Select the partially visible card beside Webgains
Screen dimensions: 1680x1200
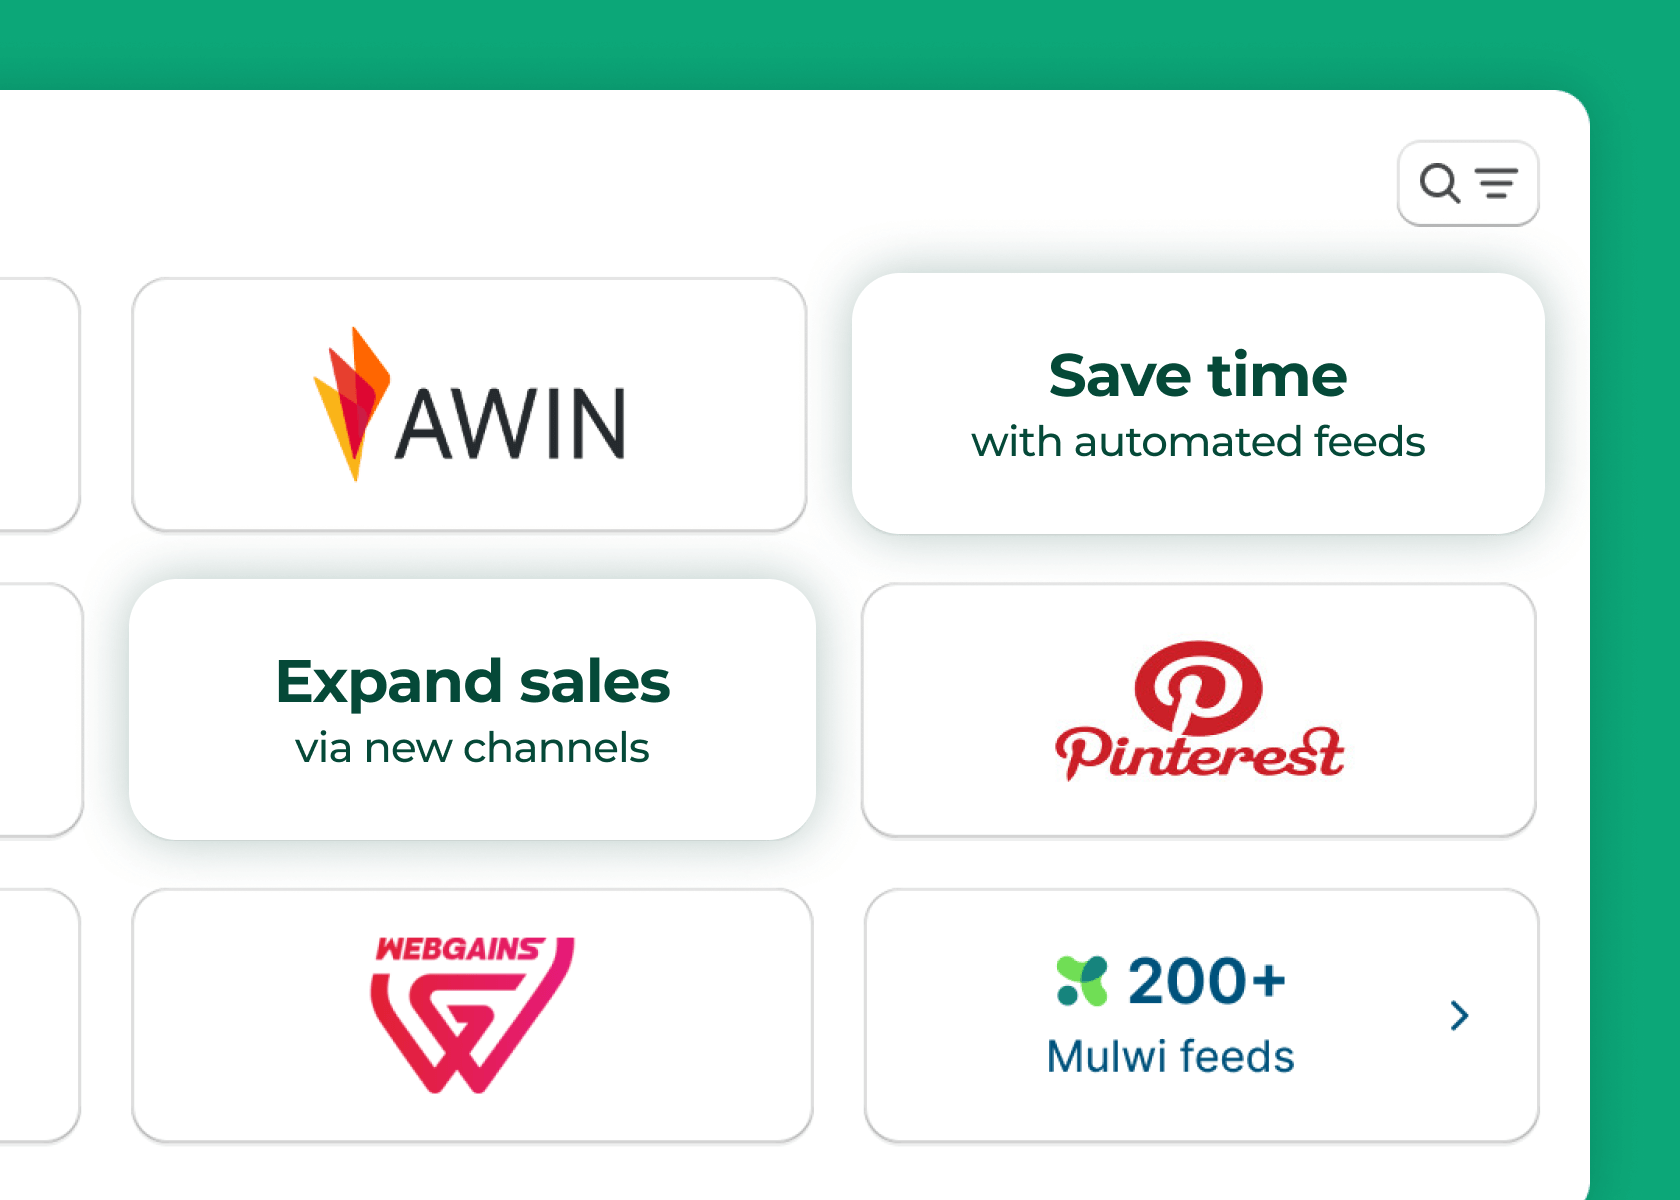(40, 1015)
